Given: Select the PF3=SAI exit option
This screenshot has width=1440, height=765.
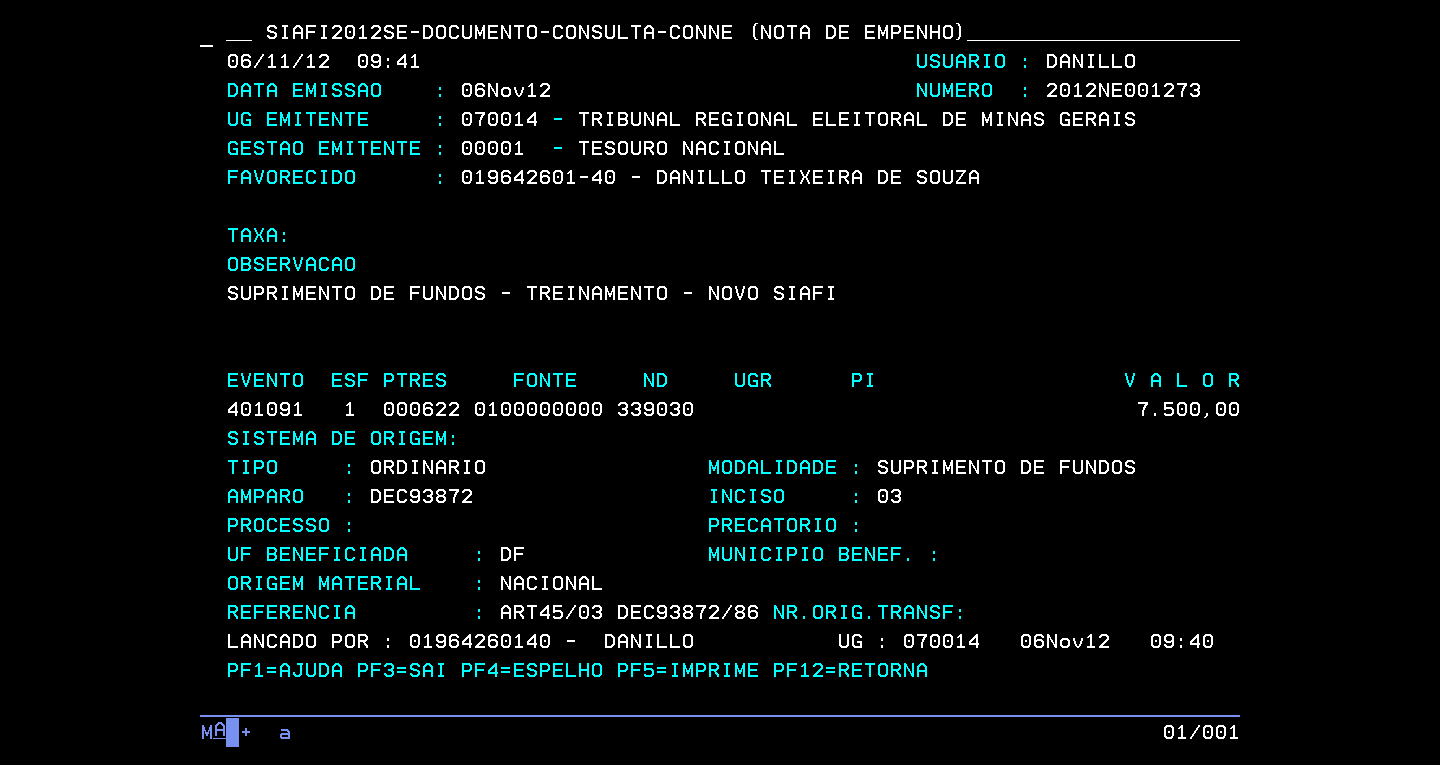Looking at the screenshot, I should coord(402,670).
